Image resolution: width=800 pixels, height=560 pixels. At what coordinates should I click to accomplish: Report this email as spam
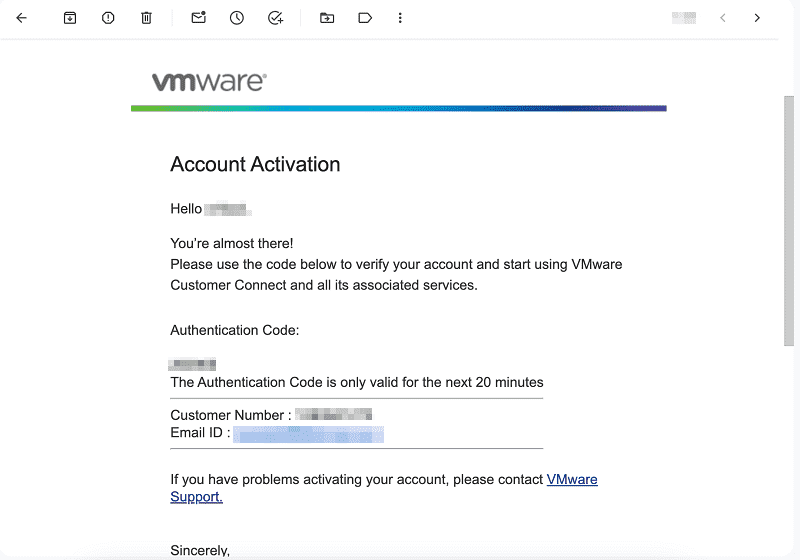click(x=108, y=18)
